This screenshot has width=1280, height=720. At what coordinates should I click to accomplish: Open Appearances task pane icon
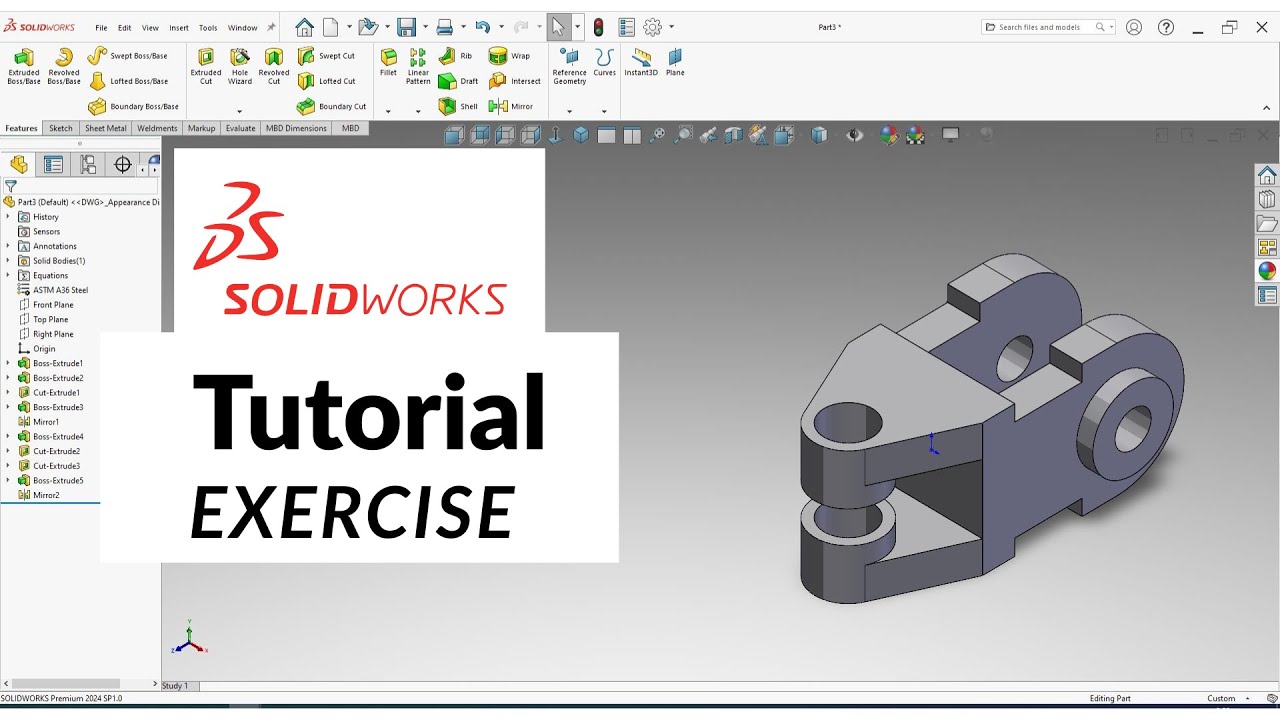click(1267, 271)
